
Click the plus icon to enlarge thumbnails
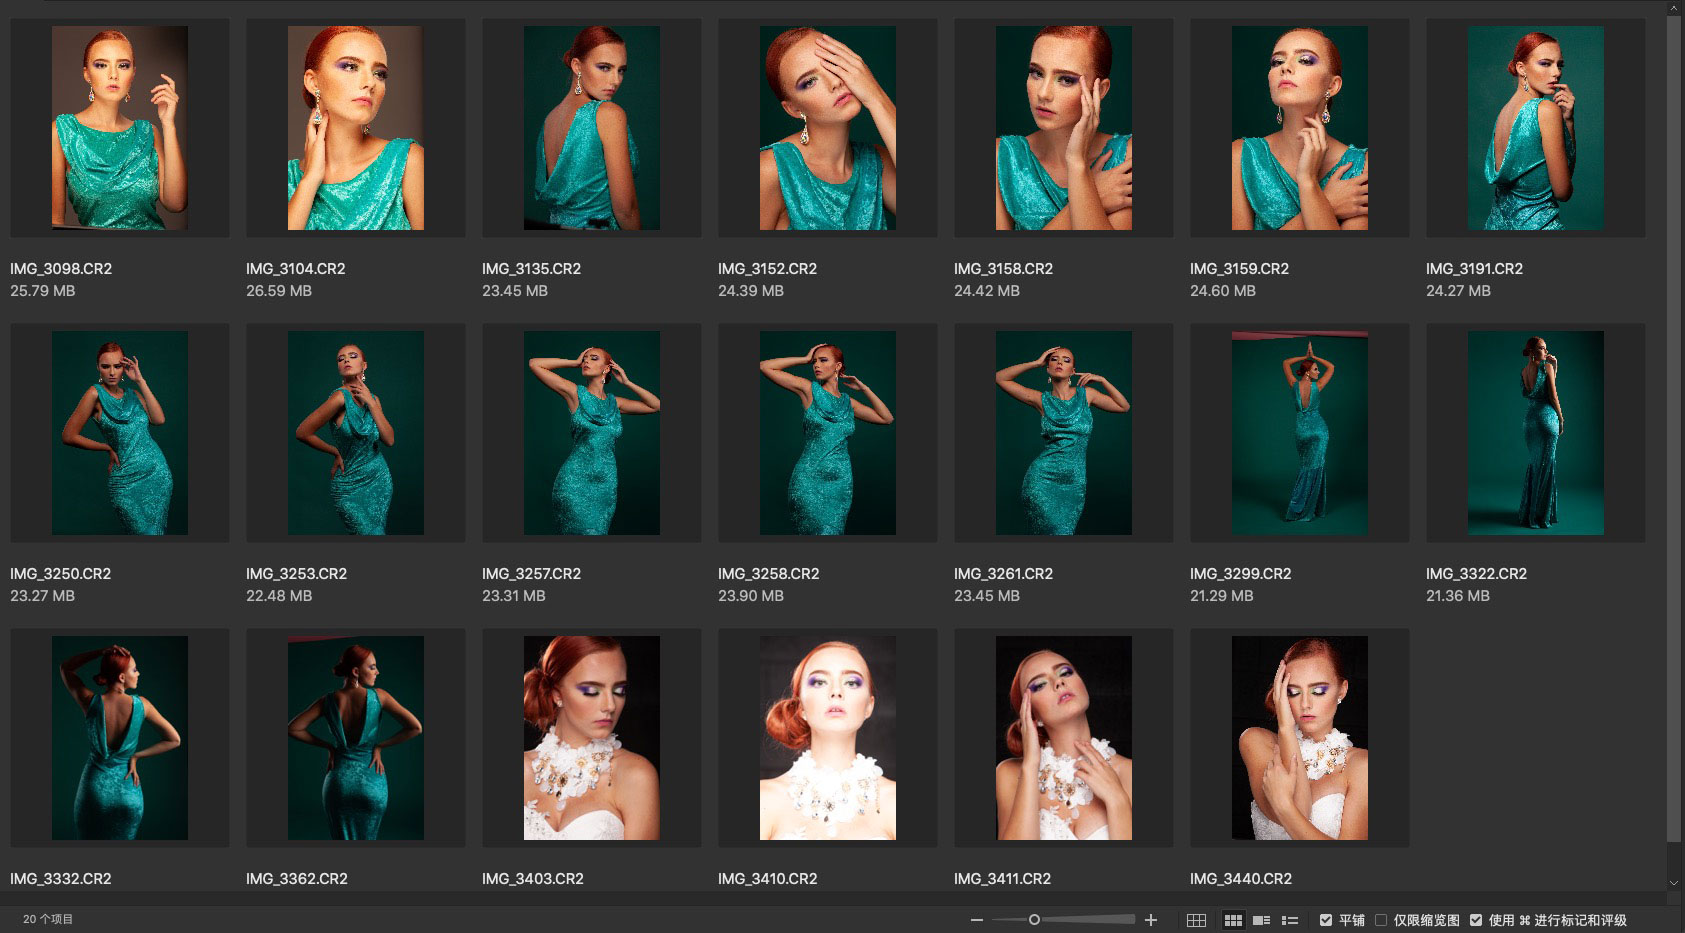[x=1151, y=920]
